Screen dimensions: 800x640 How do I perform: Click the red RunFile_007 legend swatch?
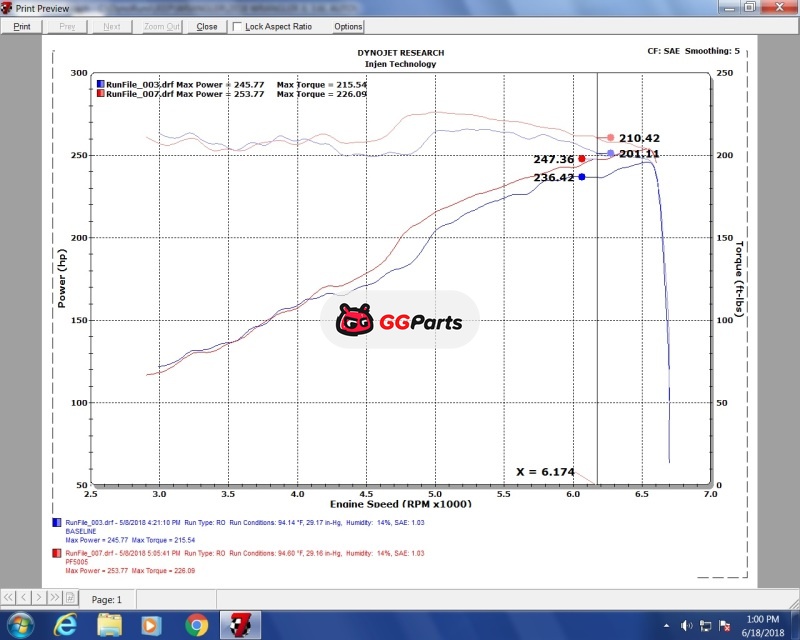click(x=100, y=94)
